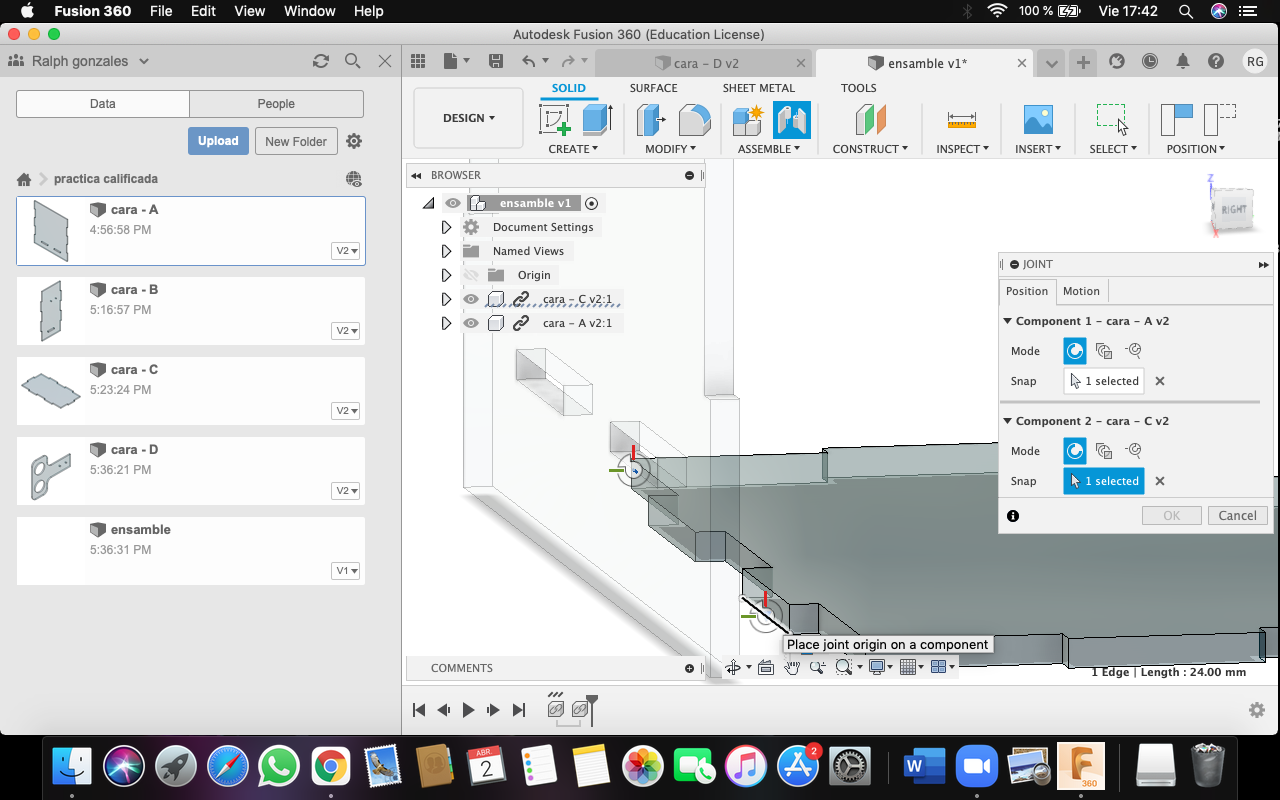Click Component 2 snap '1 selected' button
The height and width of the screenshot is (800, 1280).
1104,481
